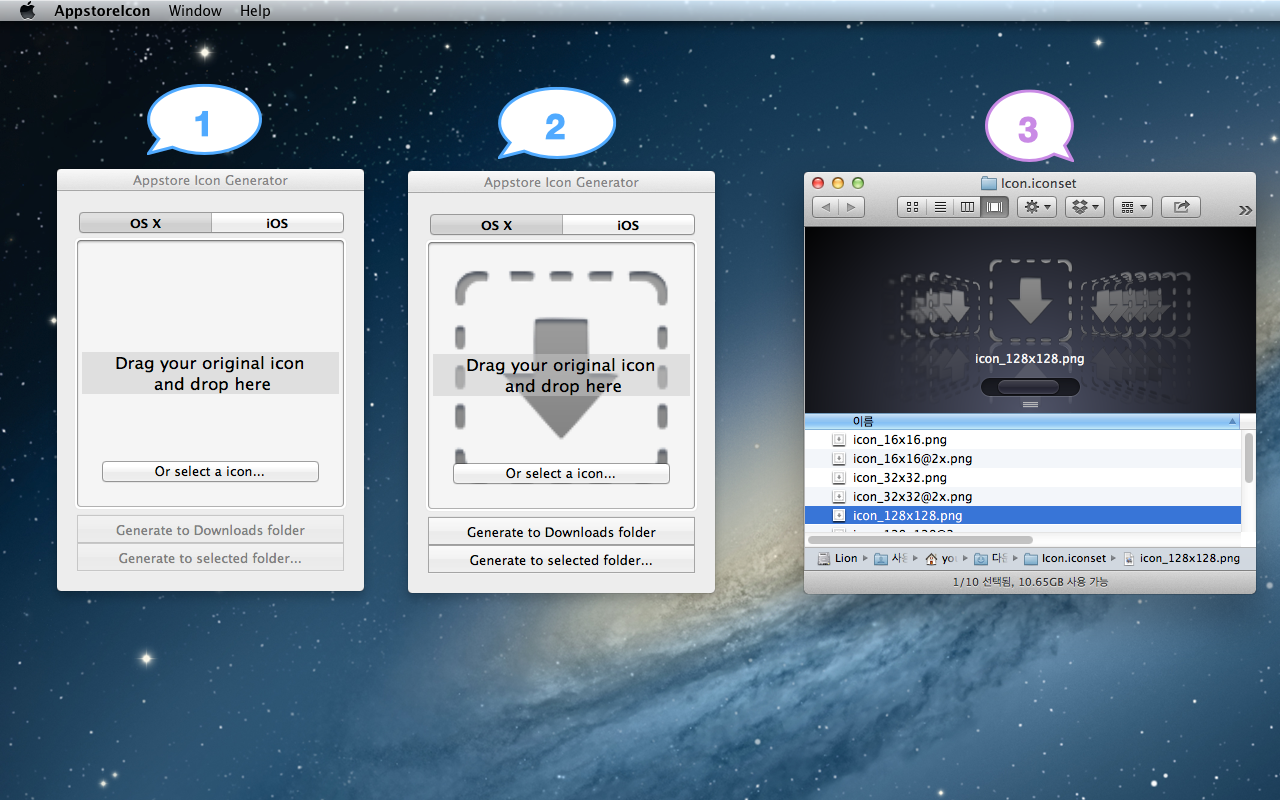Image resolution: width=1280 pixels, height=800 pixels.
Task: Select the file icon_16x16@2x.png
Action: (1022, 459)
